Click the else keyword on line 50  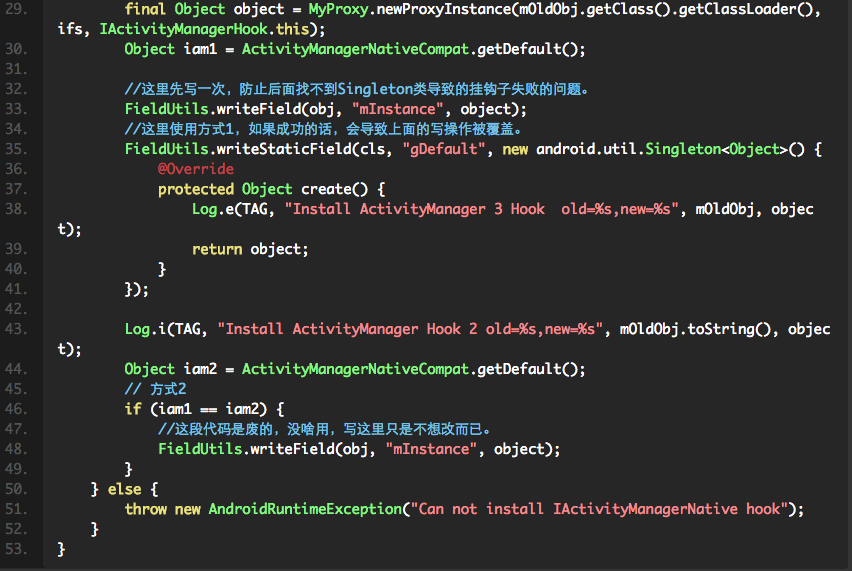(x=124, y=490)
